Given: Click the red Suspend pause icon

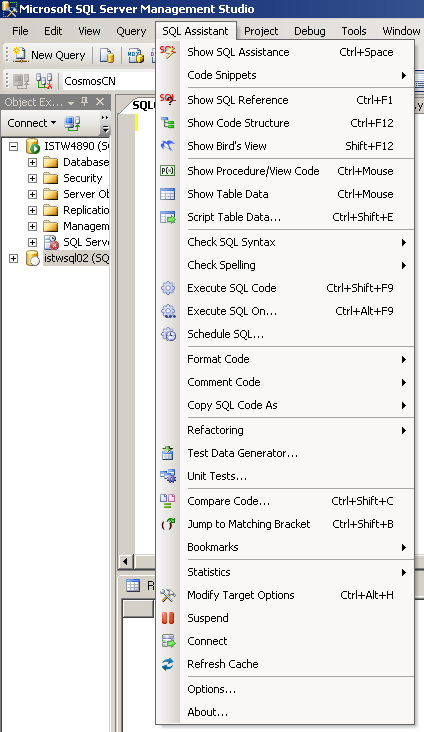Looking at the screenshot, I should [168, 618].
